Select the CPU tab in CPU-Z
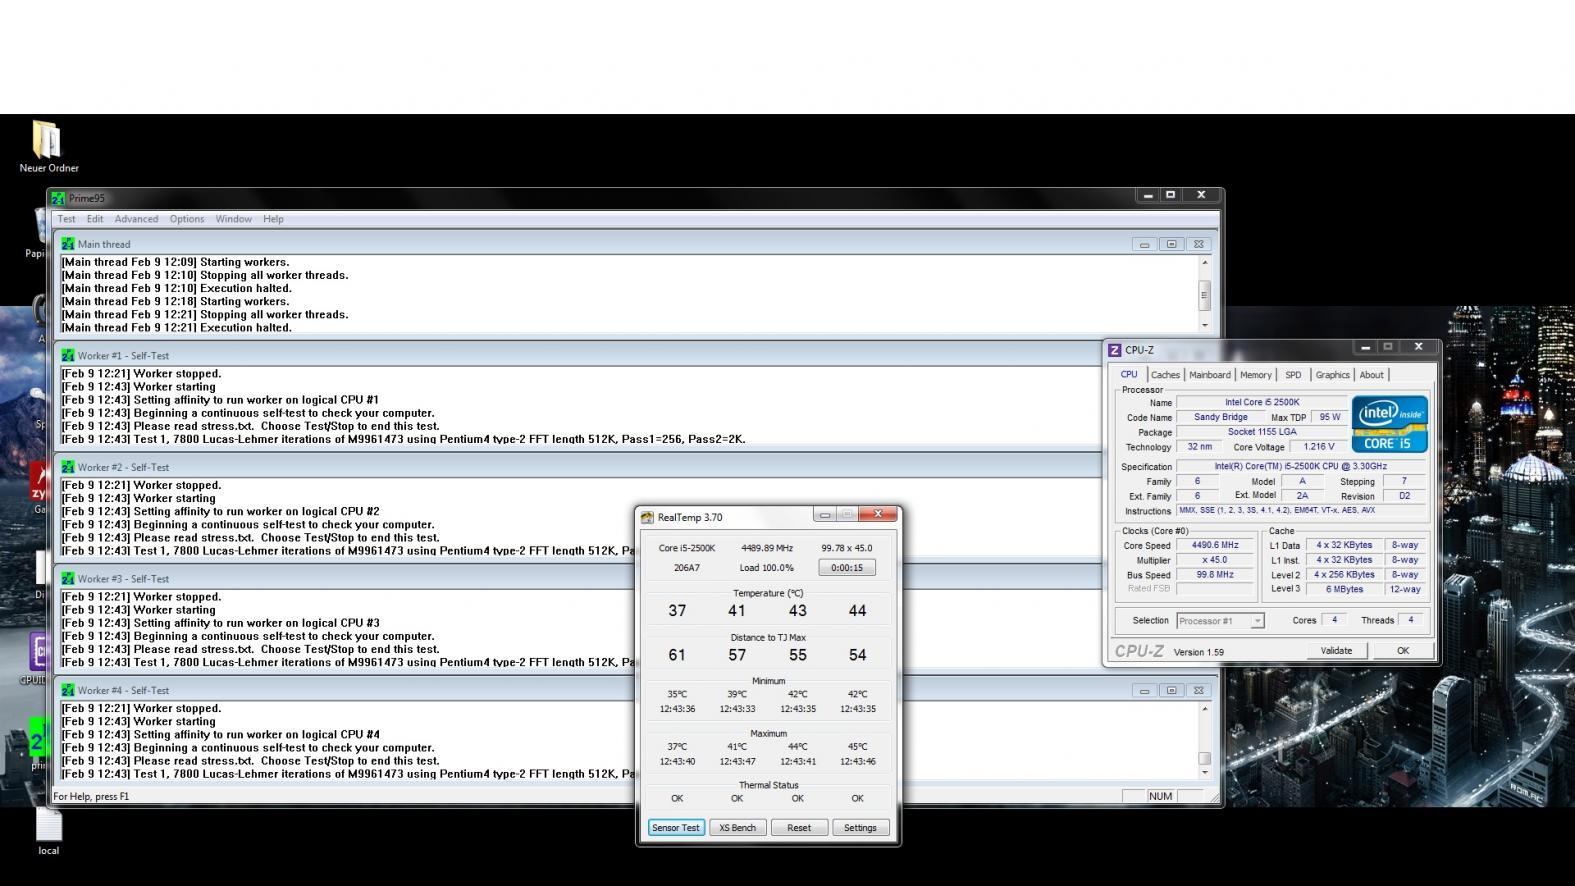The height and width of the screenshot is (886, 1575). (1129, 374)
